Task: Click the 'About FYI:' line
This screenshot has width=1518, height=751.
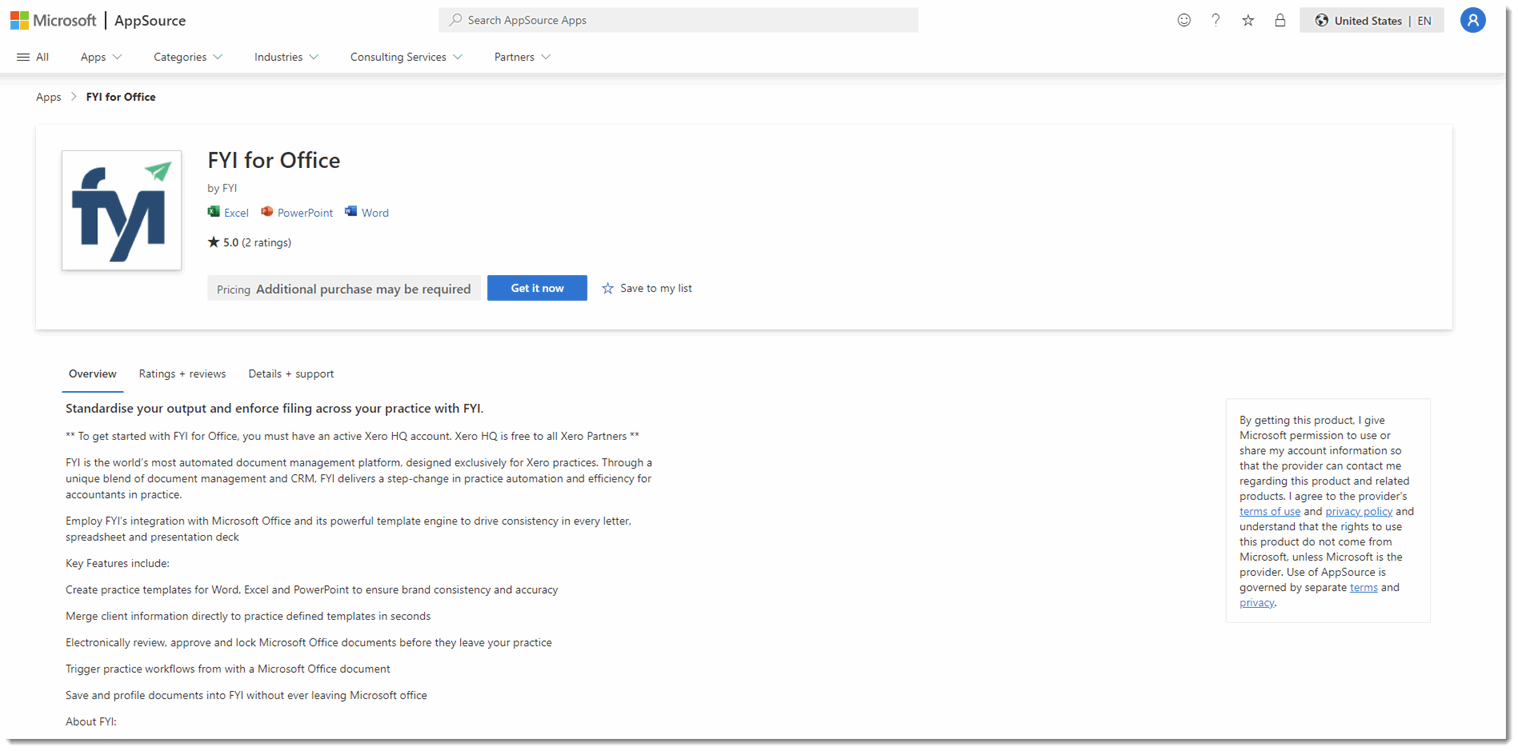Action: pos(91,721)
